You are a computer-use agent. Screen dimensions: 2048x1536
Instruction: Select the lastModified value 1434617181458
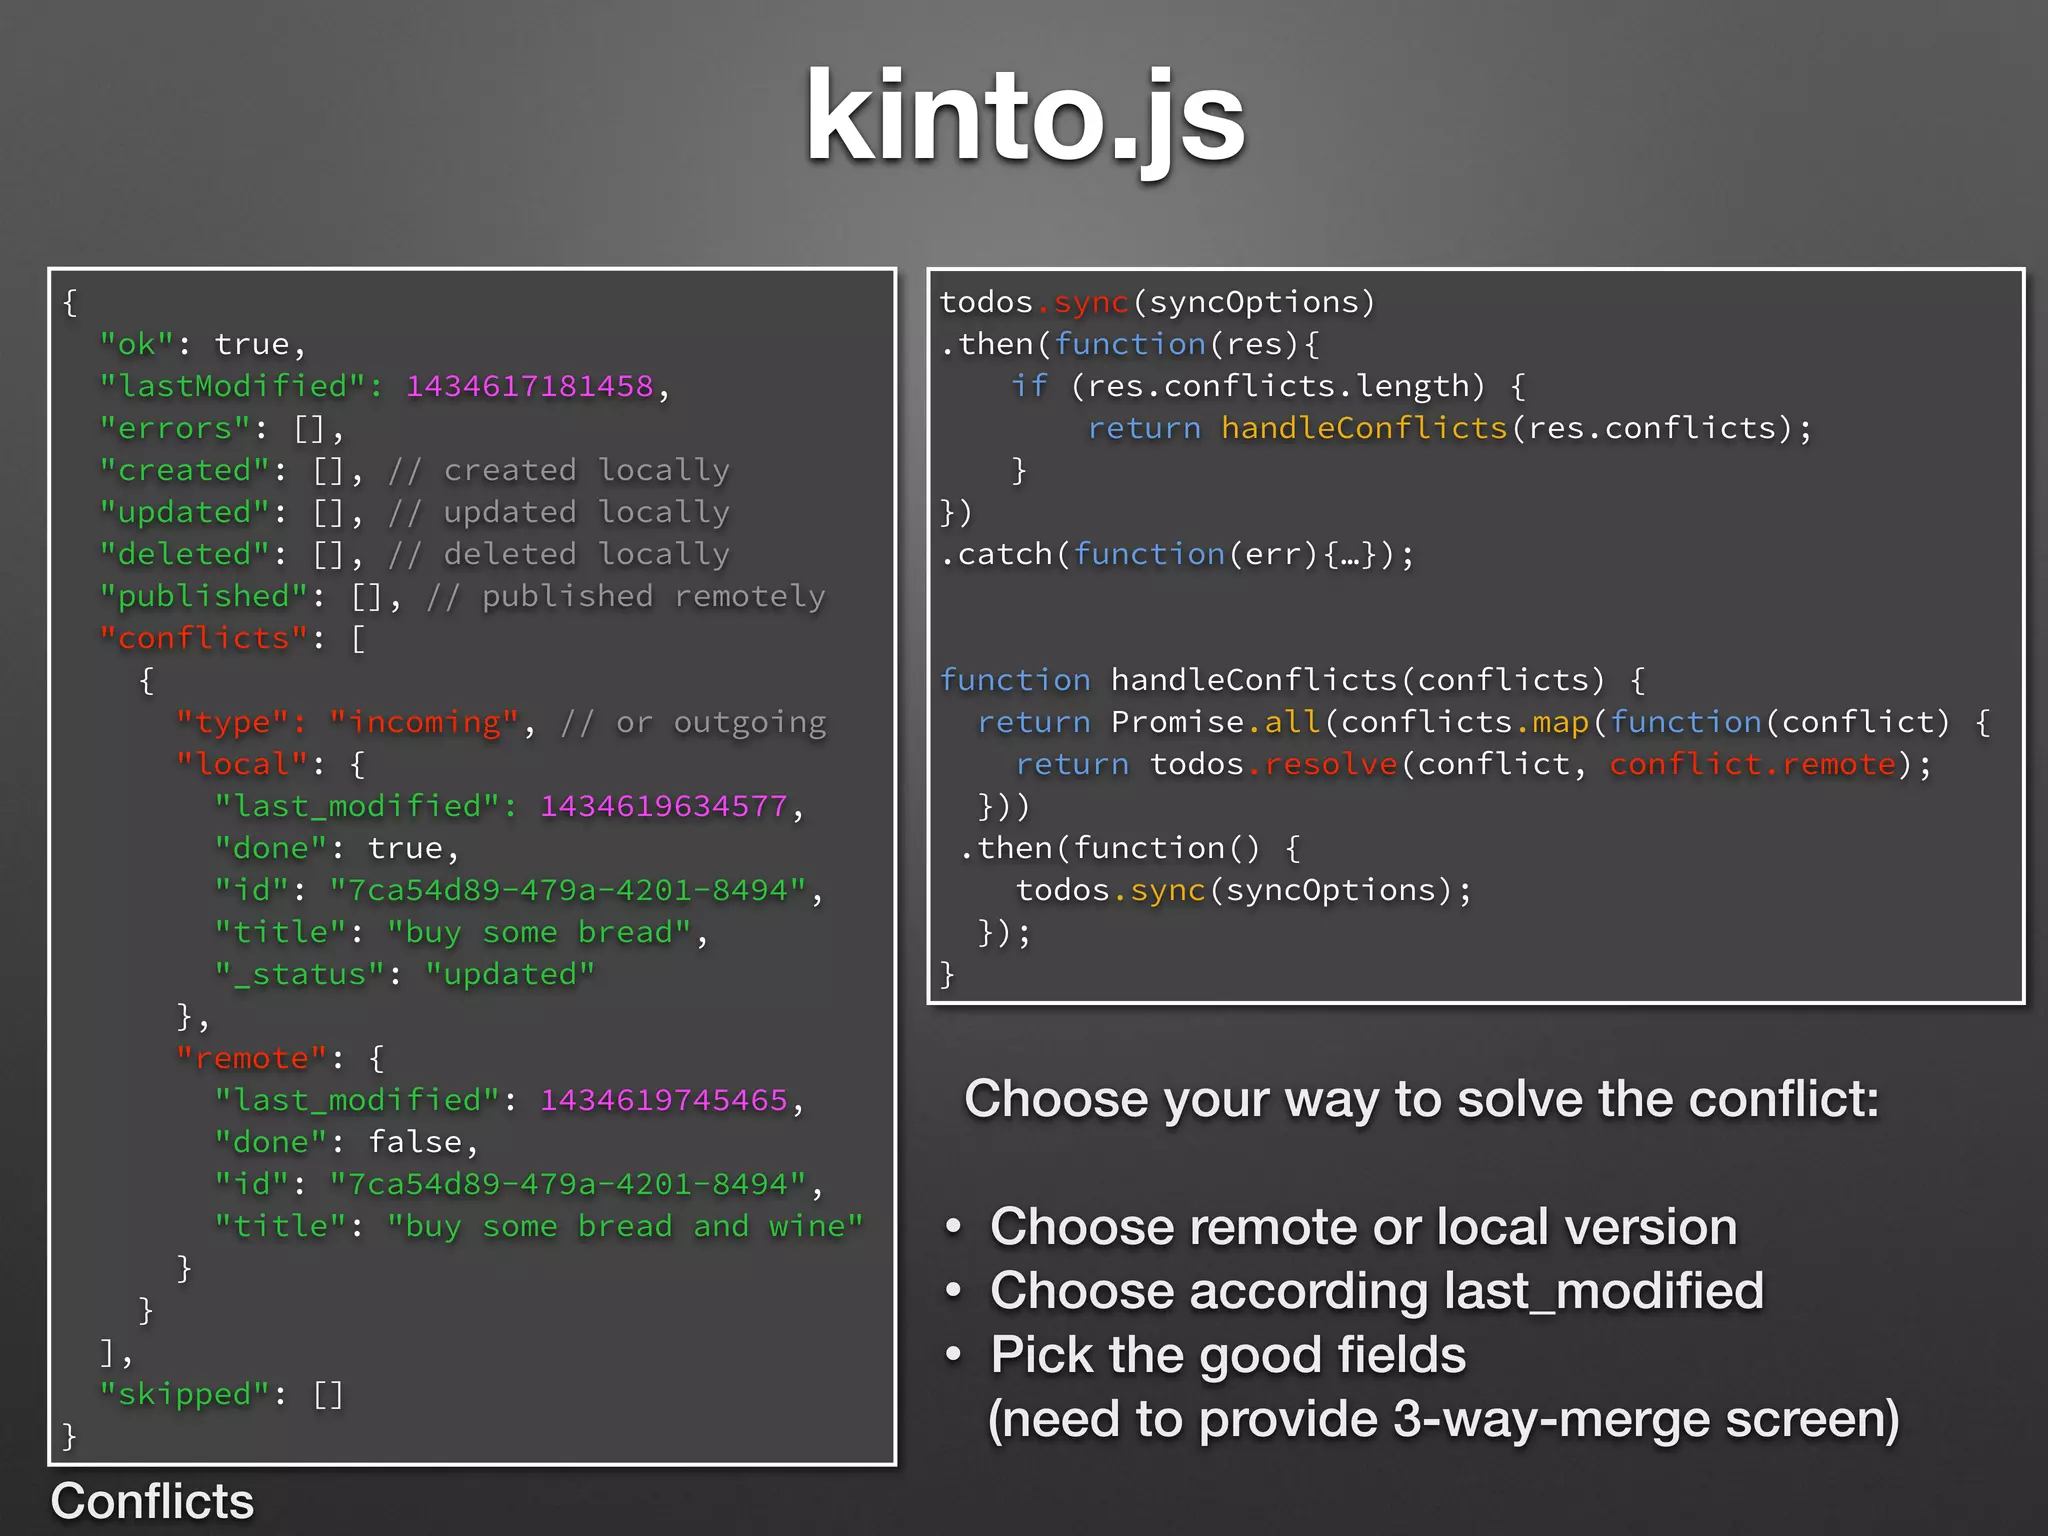click(x=530, y=386)
